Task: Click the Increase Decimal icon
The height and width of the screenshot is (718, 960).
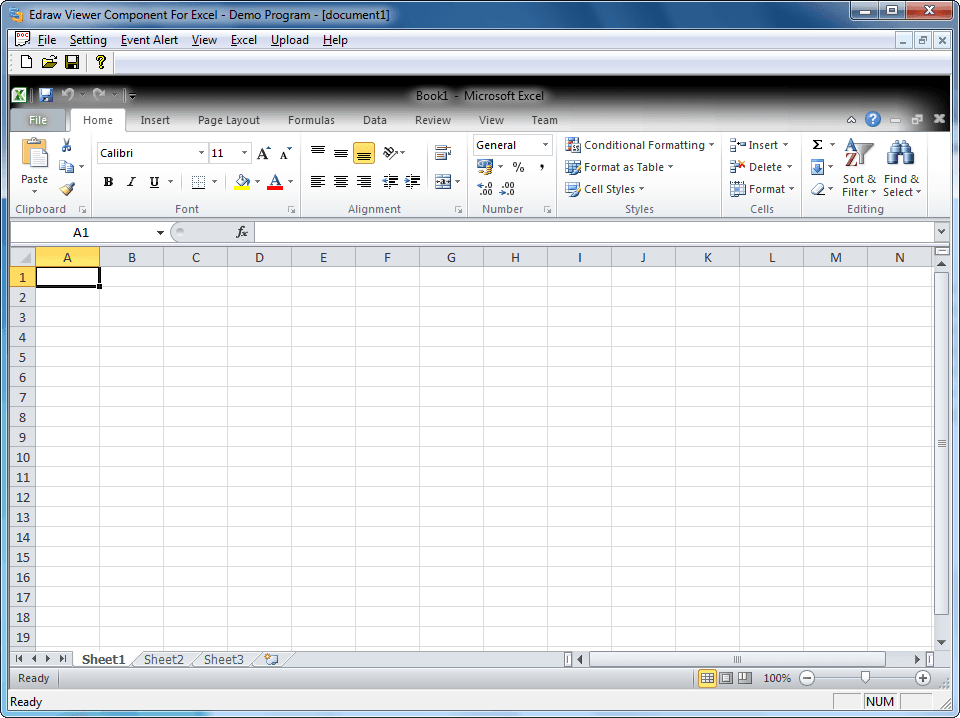Action: click(485, 189)
